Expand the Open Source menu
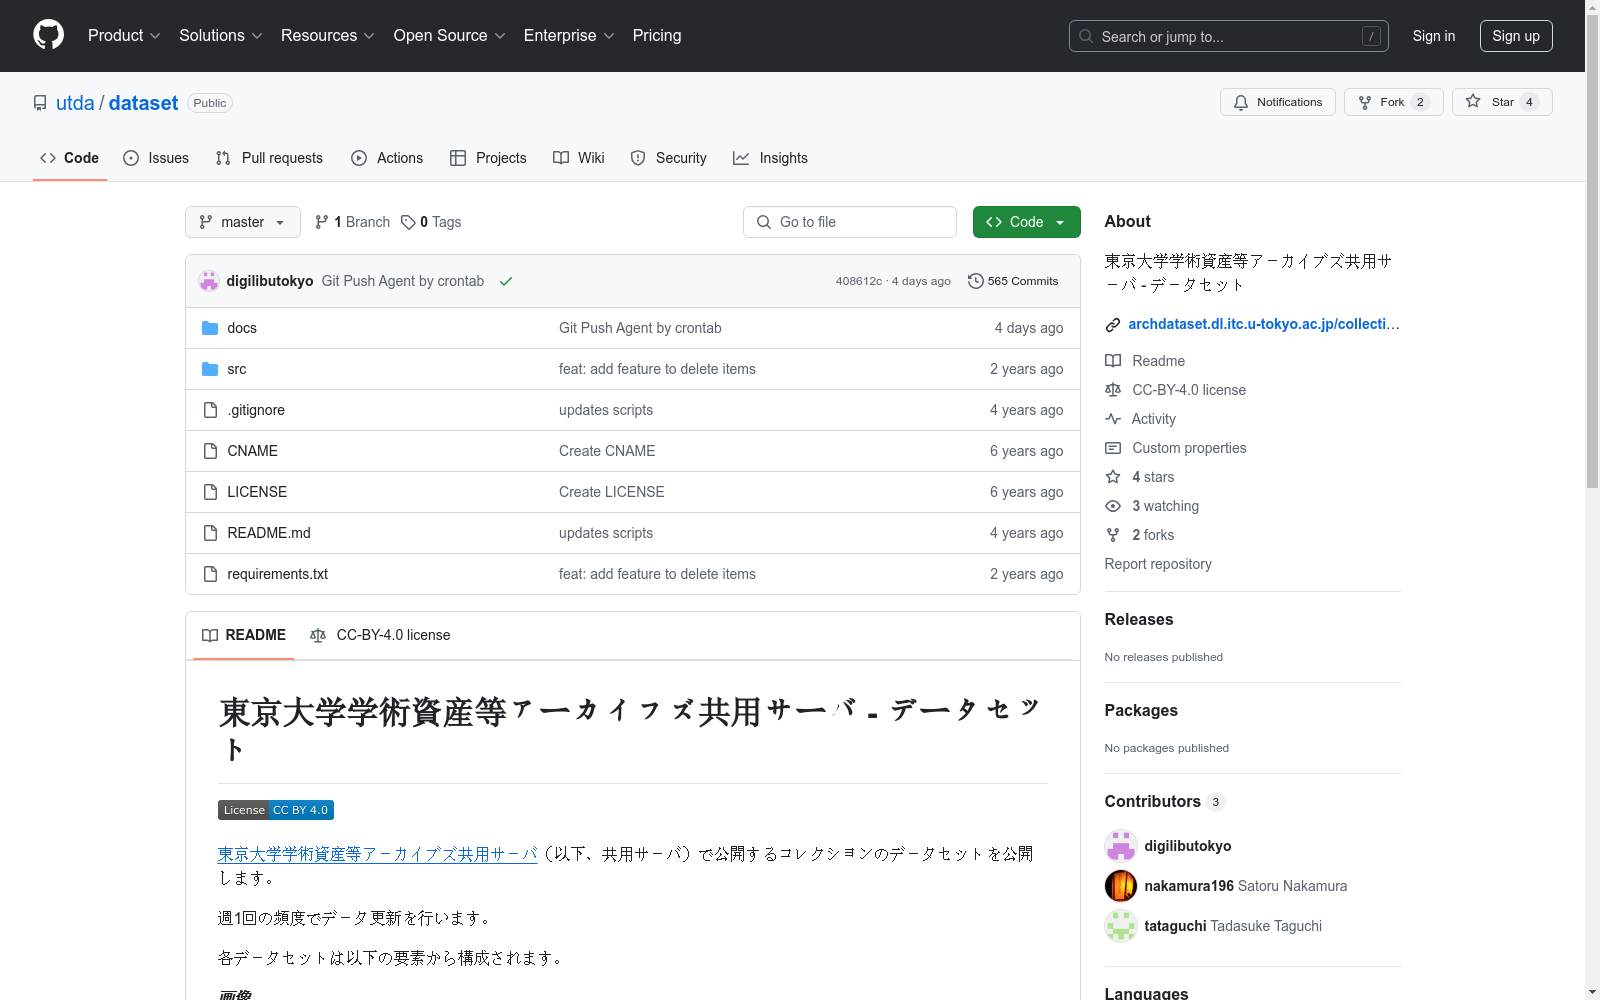 tap(449, 35)
